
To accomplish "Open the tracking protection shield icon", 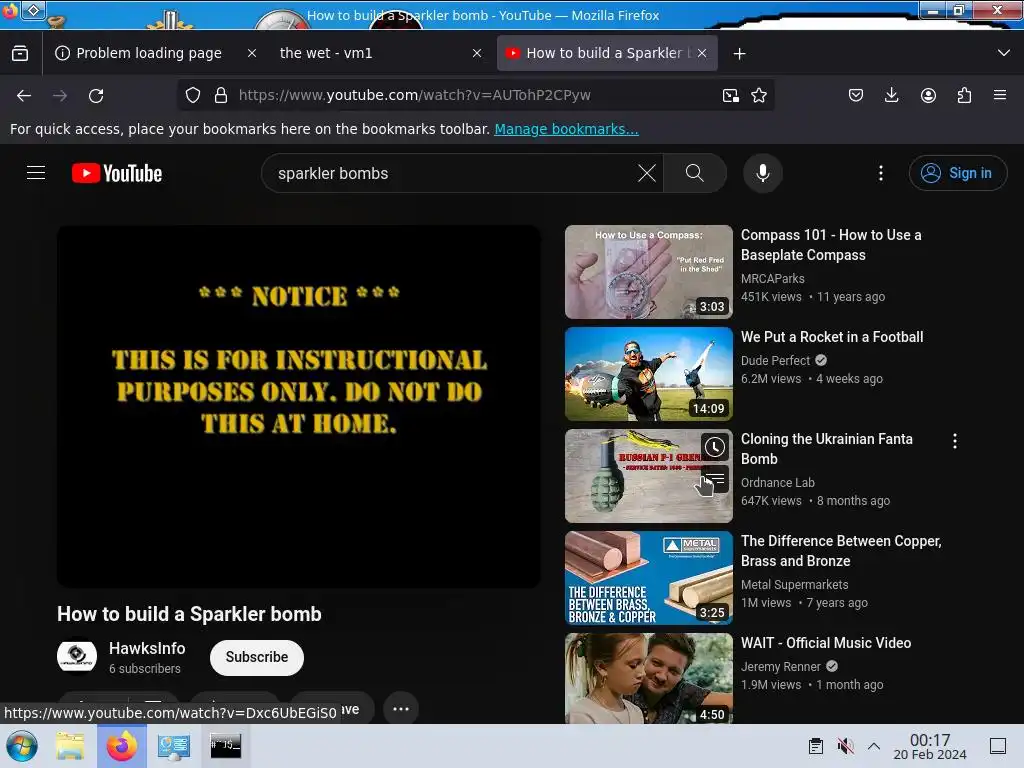I will coord(193,95).
